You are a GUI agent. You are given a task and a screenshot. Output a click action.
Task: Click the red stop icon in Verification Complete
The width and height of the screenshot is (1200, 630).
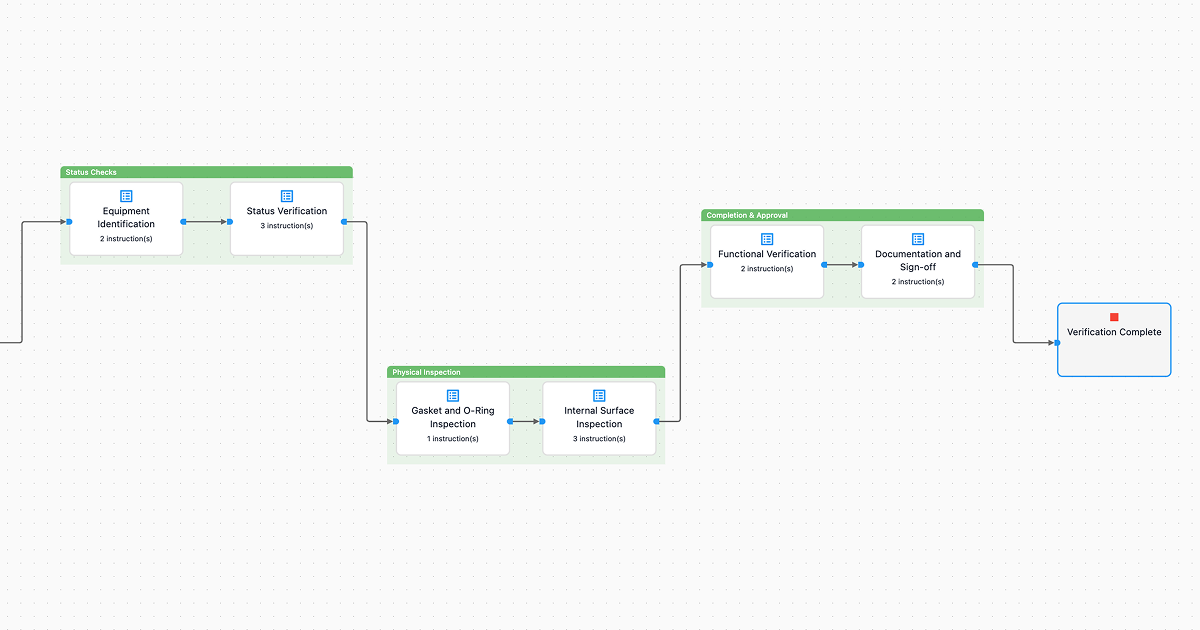point(1114,317)
